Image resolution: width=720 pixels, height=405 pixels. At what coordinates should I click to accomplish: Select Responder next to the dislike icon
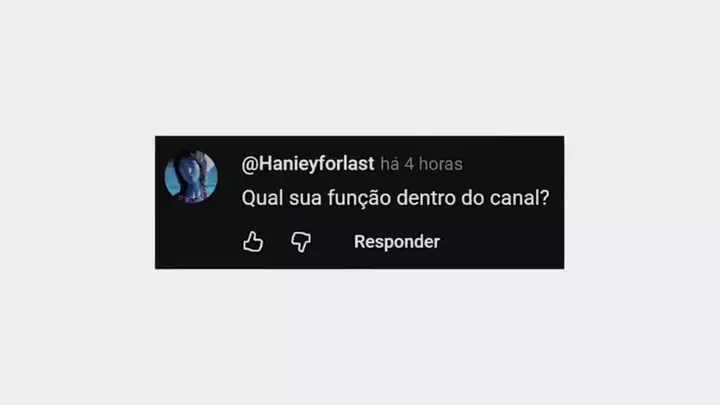(397, 242)
